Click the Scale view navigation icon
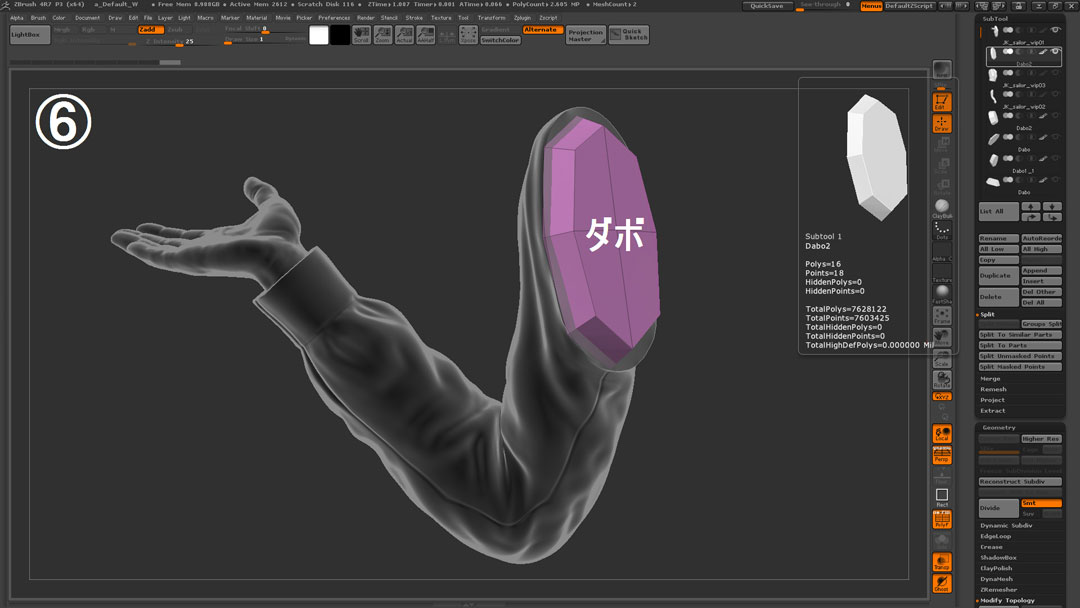Screen dimensions: 1080x608 (942, 359)
